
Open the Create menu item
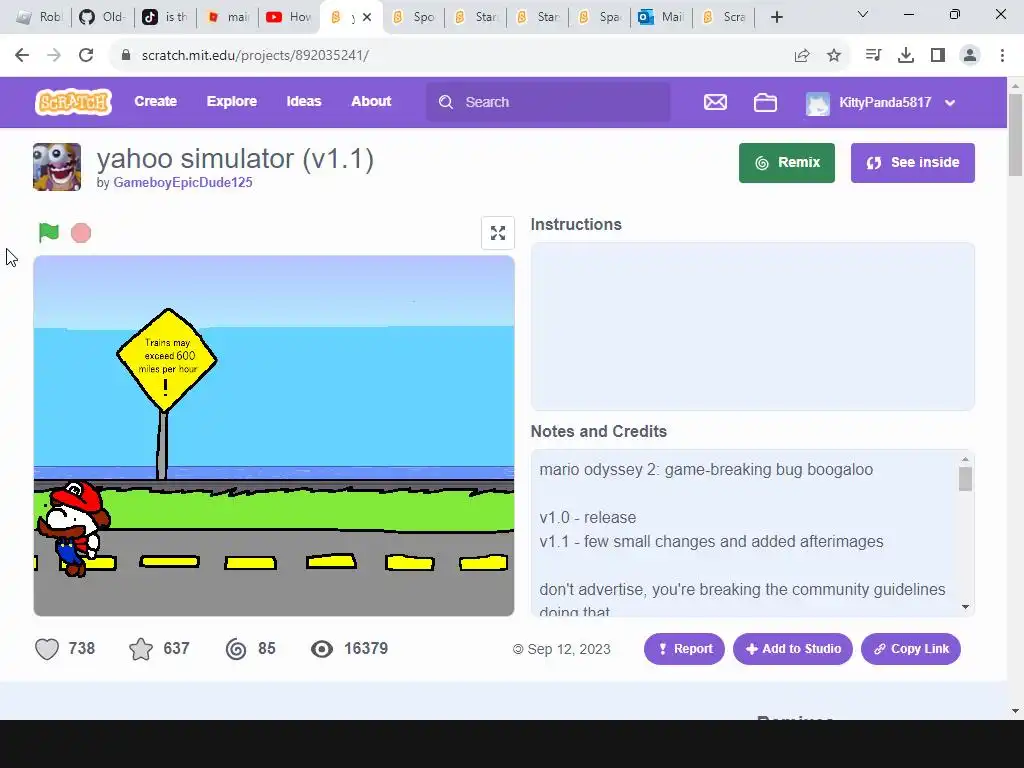[x=155, y=101]
